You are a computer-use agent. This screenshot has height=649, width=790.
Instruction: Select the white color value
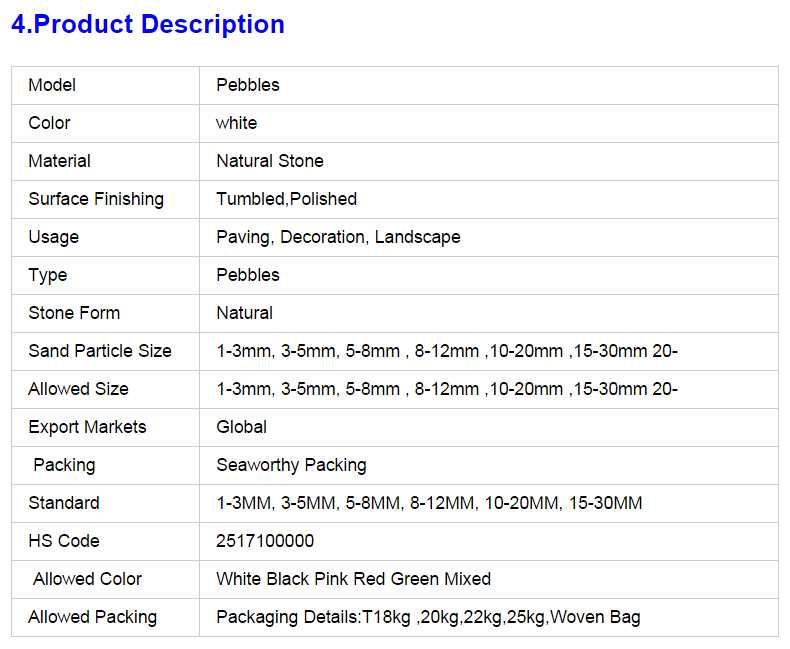pyautogui.click(x=236, y=123)
